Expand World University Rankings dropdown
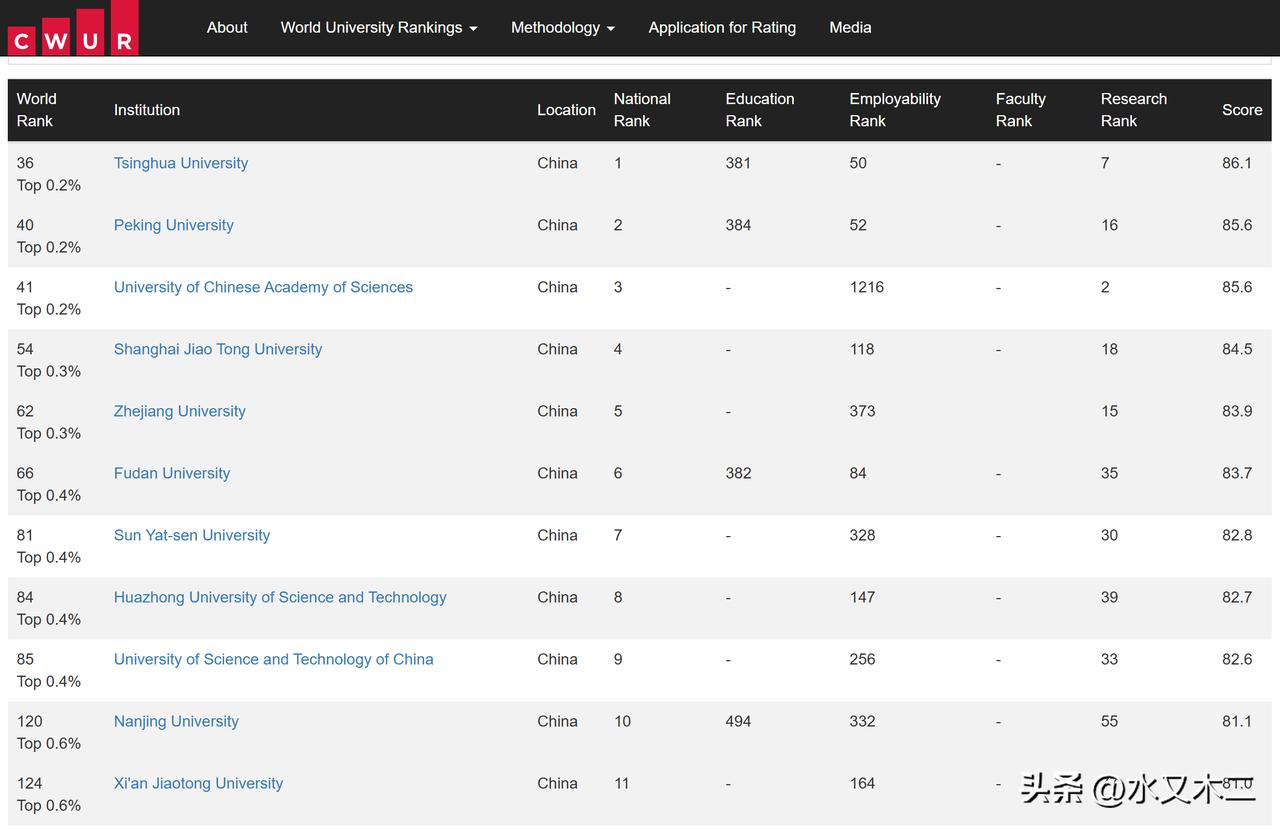1280x829 pixels. 379,28
